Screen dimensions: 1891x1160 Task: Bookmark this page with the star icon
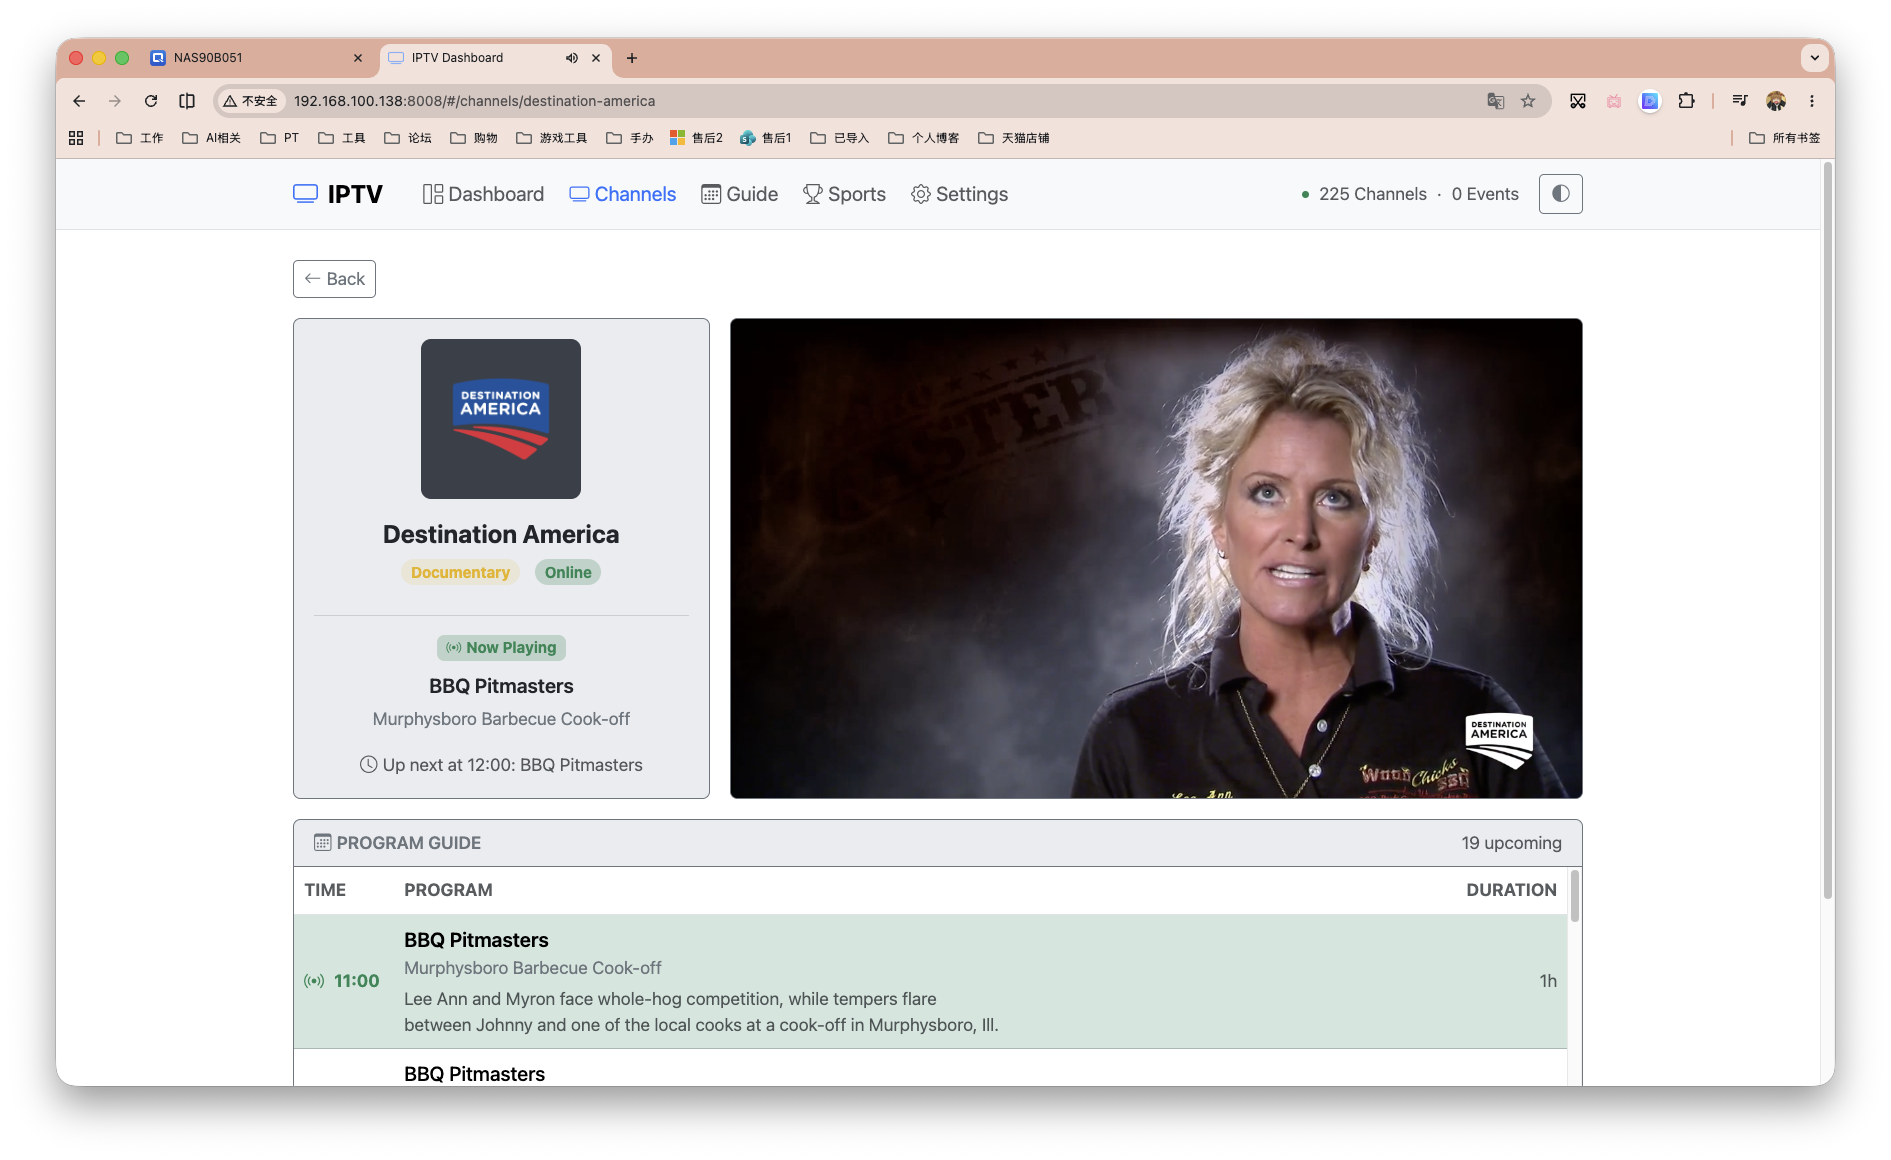point(1528,101)
